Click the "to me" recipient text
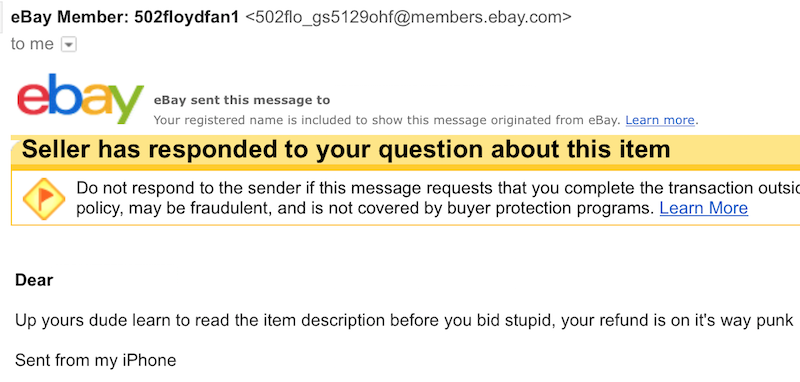The width and height of the screenshot is (800, 382). (32, 44)
